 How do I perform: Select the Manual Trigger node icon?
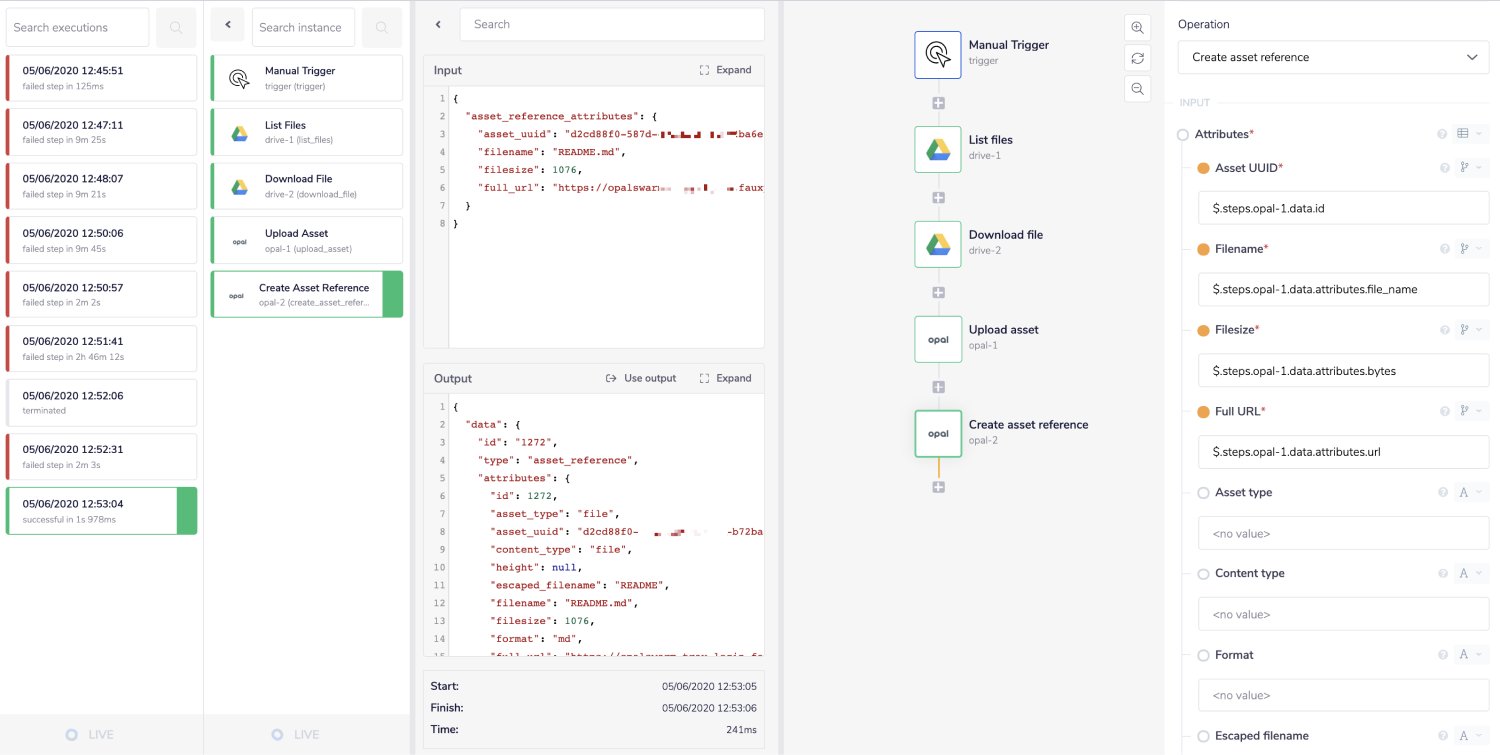[x=937, y=54]
